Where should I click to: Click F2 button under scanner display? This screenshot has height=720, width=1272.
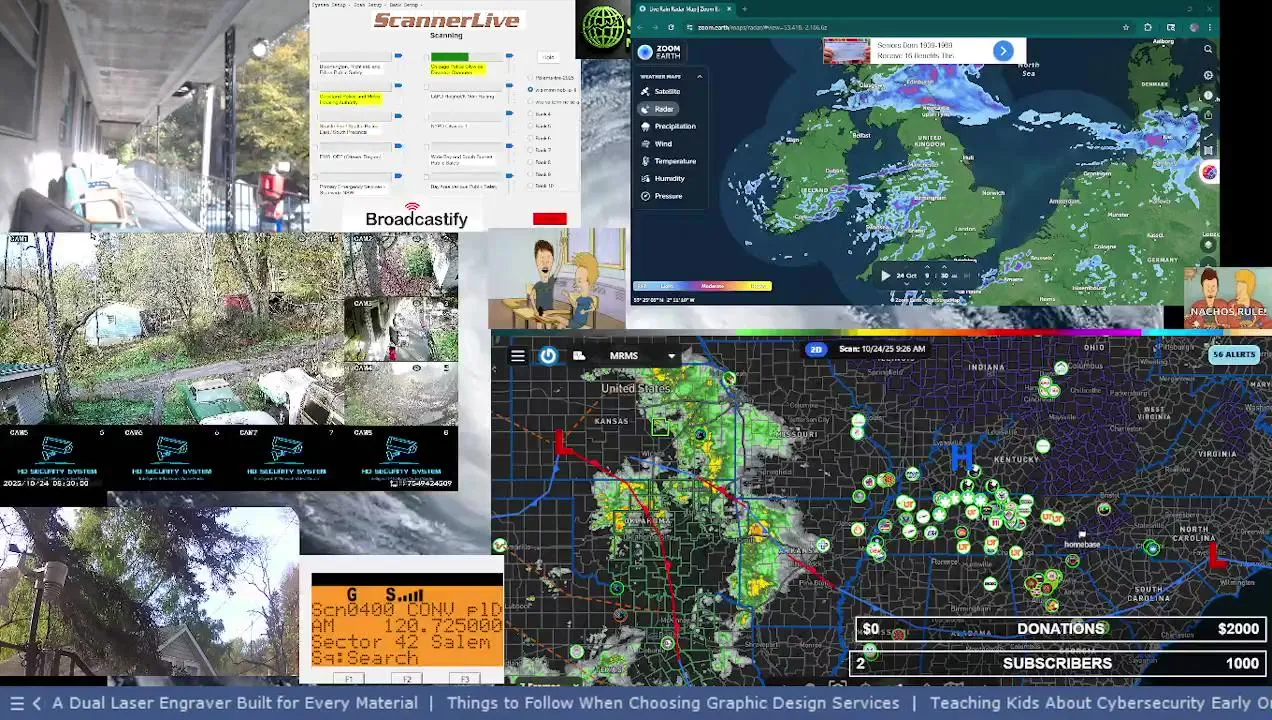click(x=407, y=680)
